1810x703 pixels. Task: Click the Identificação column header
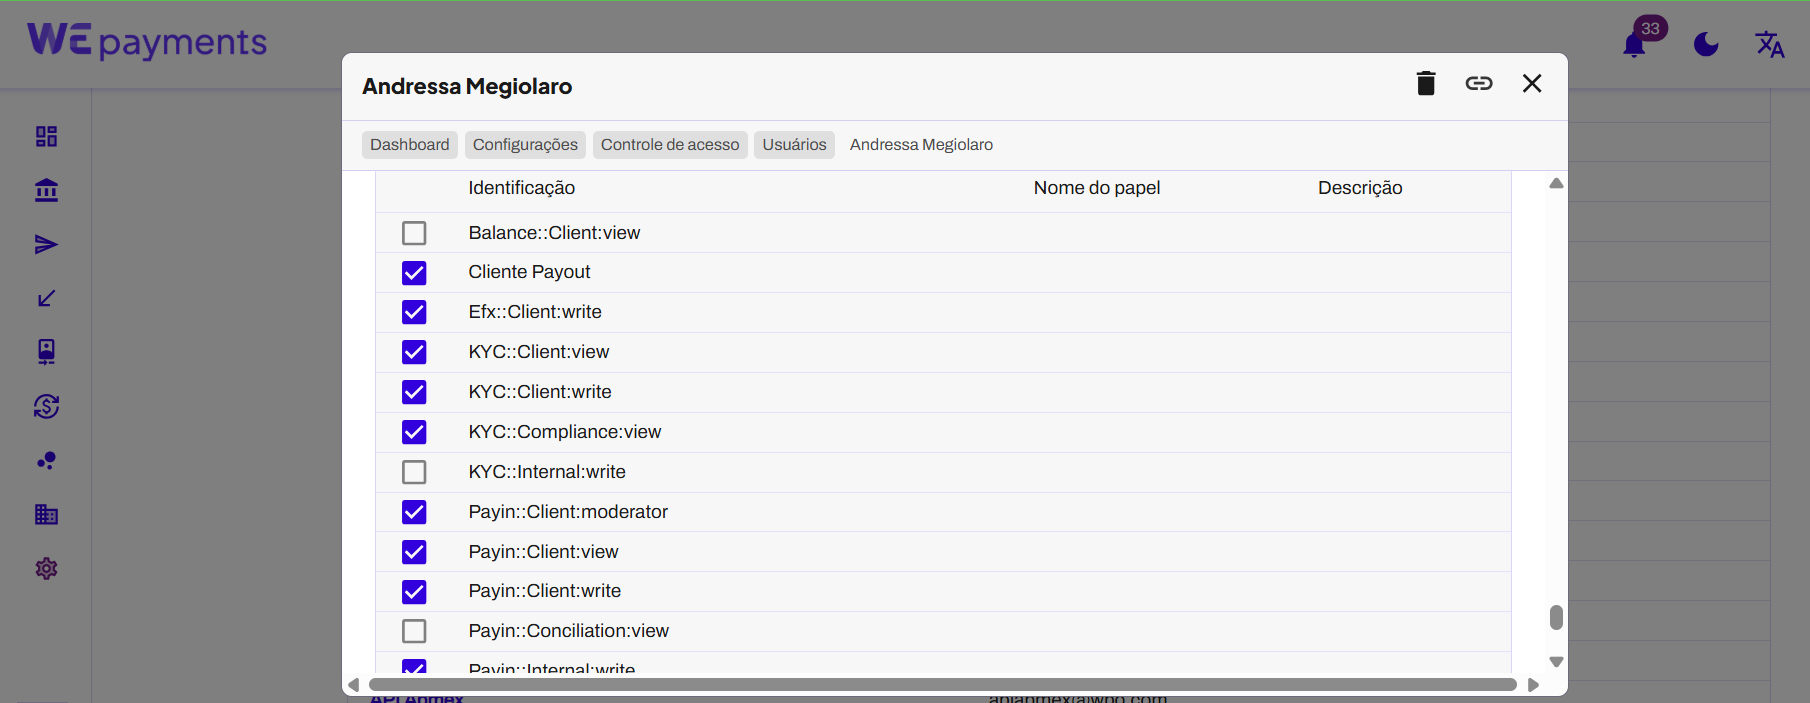522,188
